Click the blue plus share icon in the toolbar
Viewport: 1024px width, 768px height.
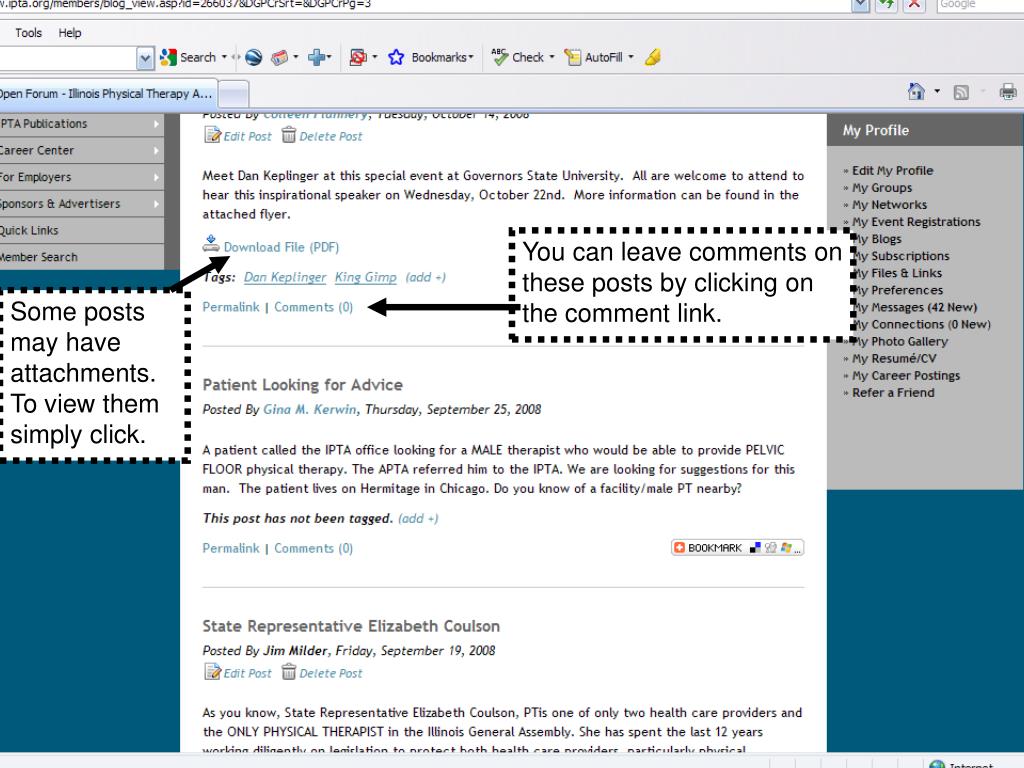coord(317,57)
